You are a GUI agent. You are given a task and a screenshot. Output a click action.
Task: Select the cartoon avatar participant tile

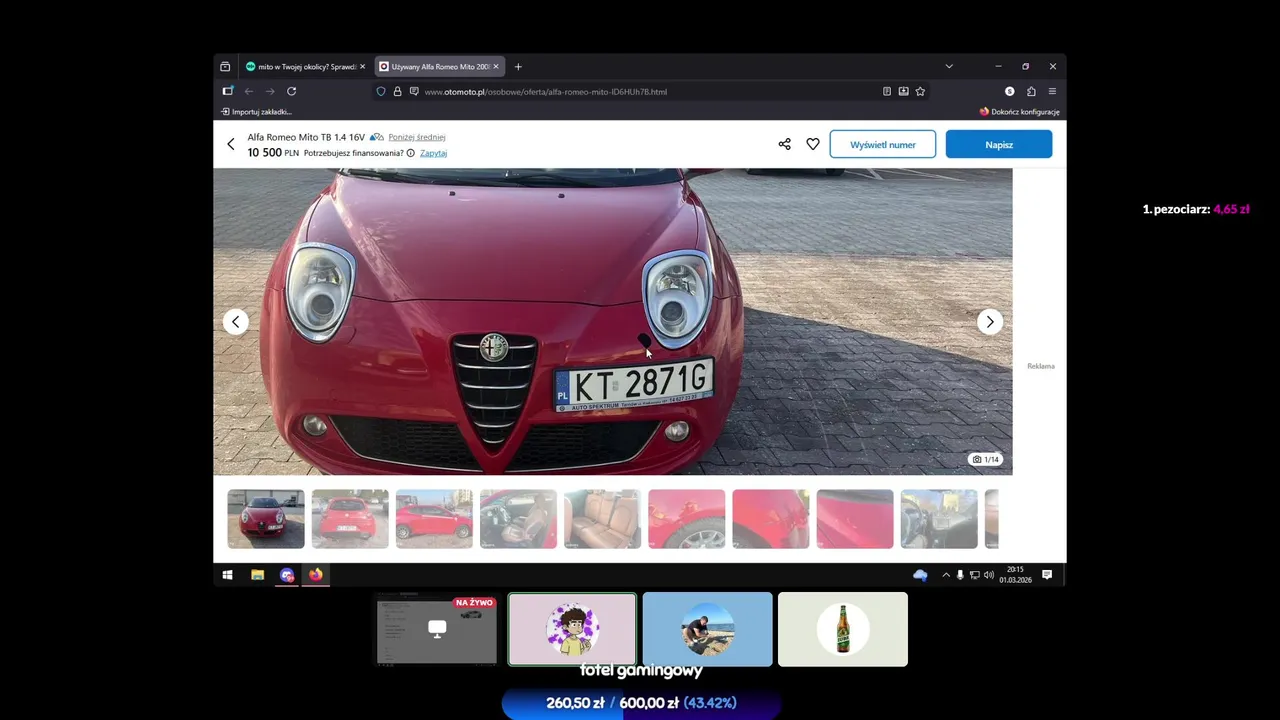pos(572,629)
